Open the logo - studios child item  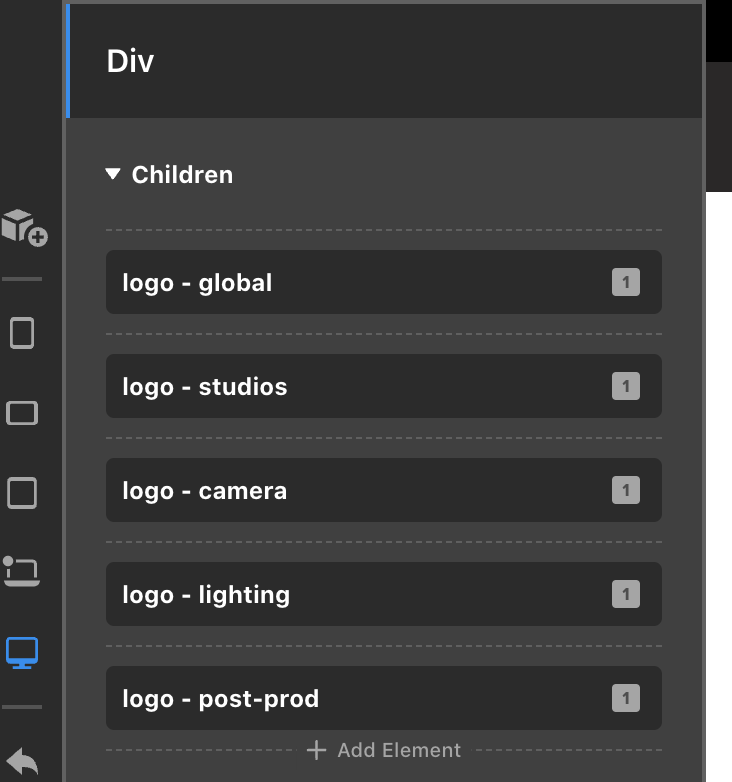click(383, 386)
